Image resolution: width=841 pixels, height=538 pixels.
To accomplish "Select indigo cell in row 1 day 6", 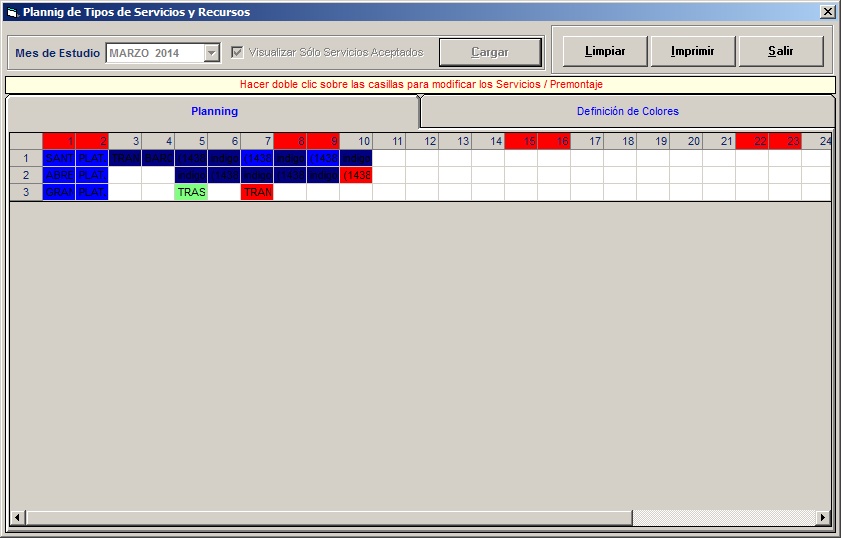I will point(224,158).
